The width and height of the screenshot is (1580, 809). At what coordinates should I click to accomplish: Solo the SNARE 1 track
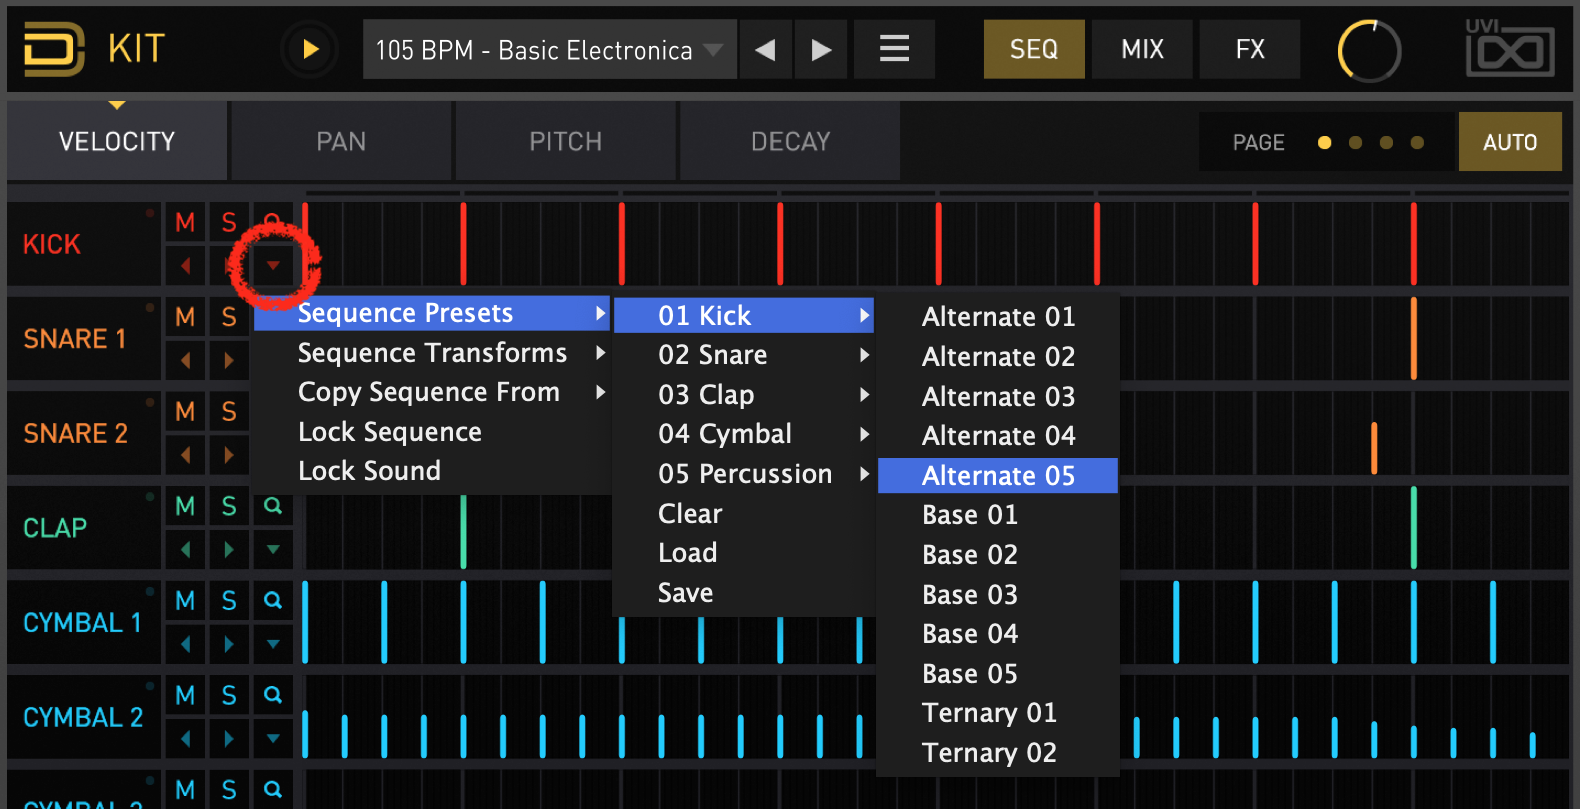tap(229, 317)
